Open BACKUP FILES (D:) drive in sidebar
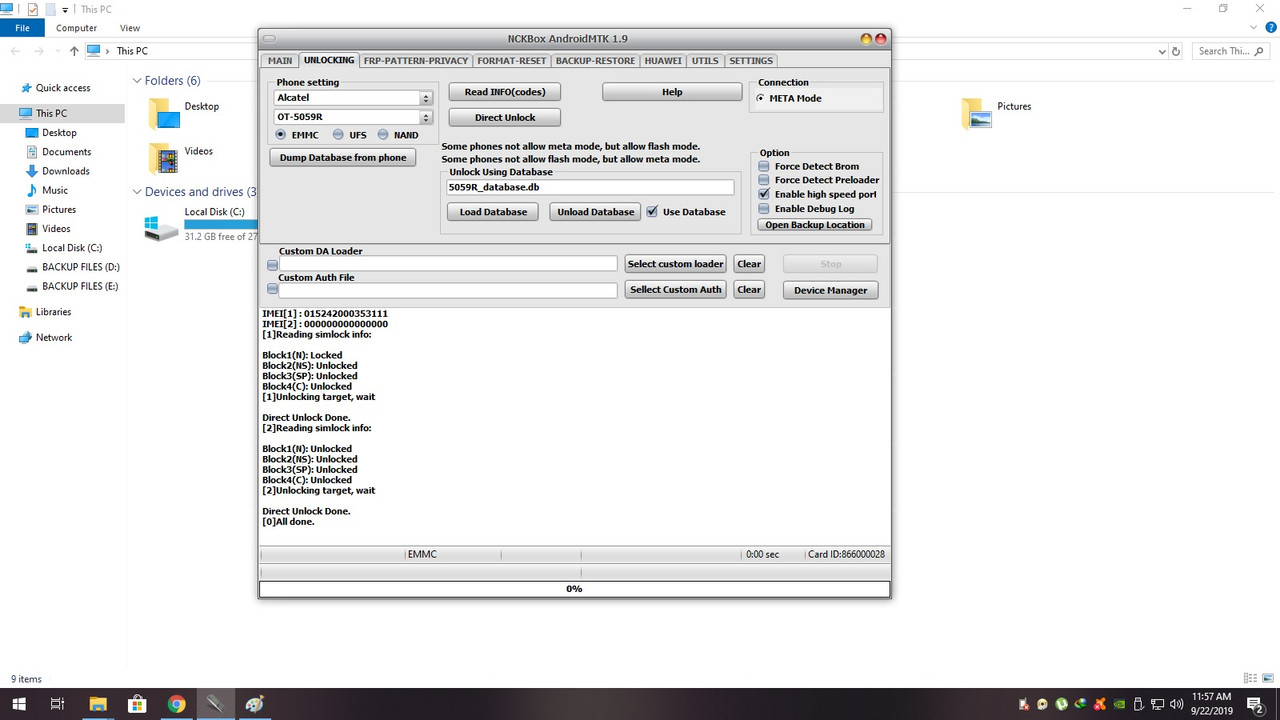 point(80,267)
